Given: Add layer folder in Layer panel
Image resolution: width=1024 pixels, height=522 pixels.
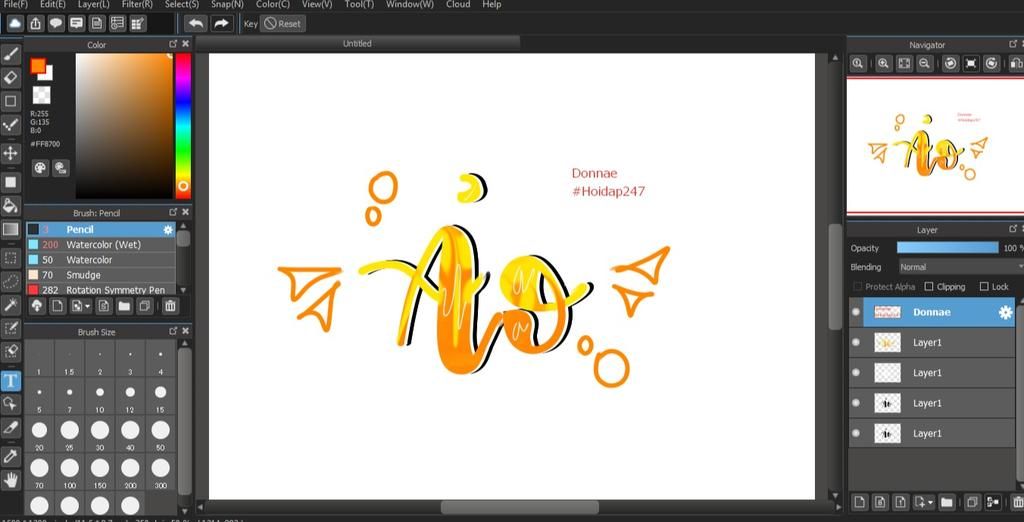Looking at the screenshot, I should click(x=946, y=502).
